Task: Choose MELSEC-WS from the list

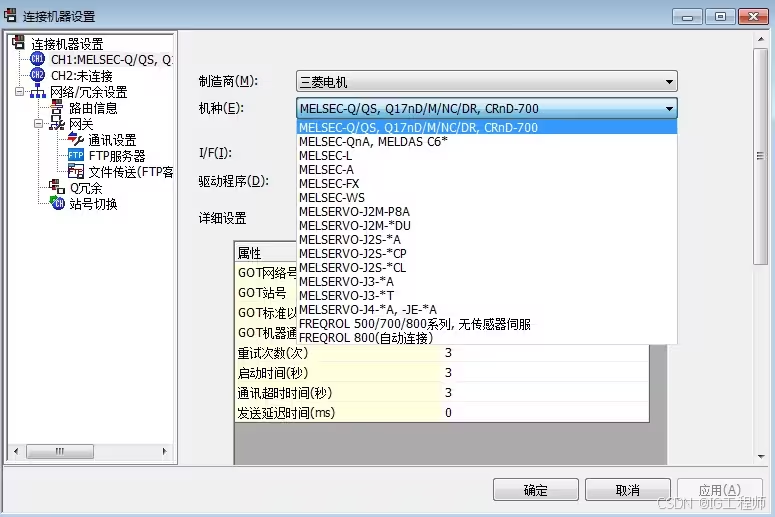Action: tap(487, 198)
